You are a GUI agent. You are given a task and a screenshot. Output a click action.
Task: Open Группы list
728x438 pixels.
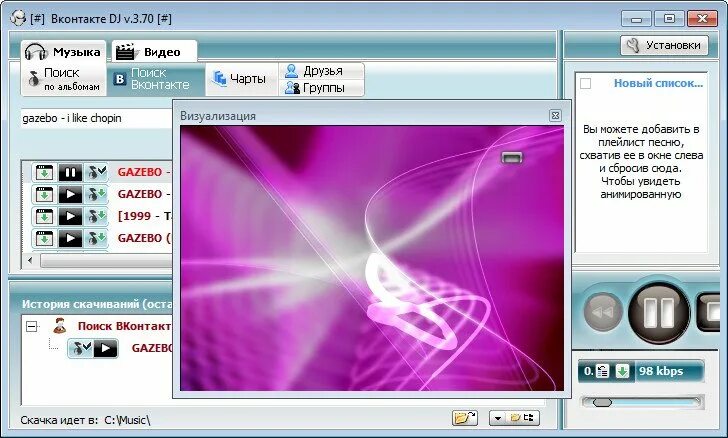click(x=322, y=87)
